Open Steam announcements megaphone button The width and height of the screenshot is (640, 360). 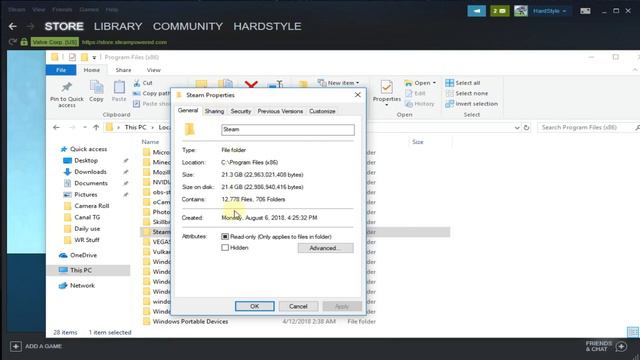tap(476, 11)
